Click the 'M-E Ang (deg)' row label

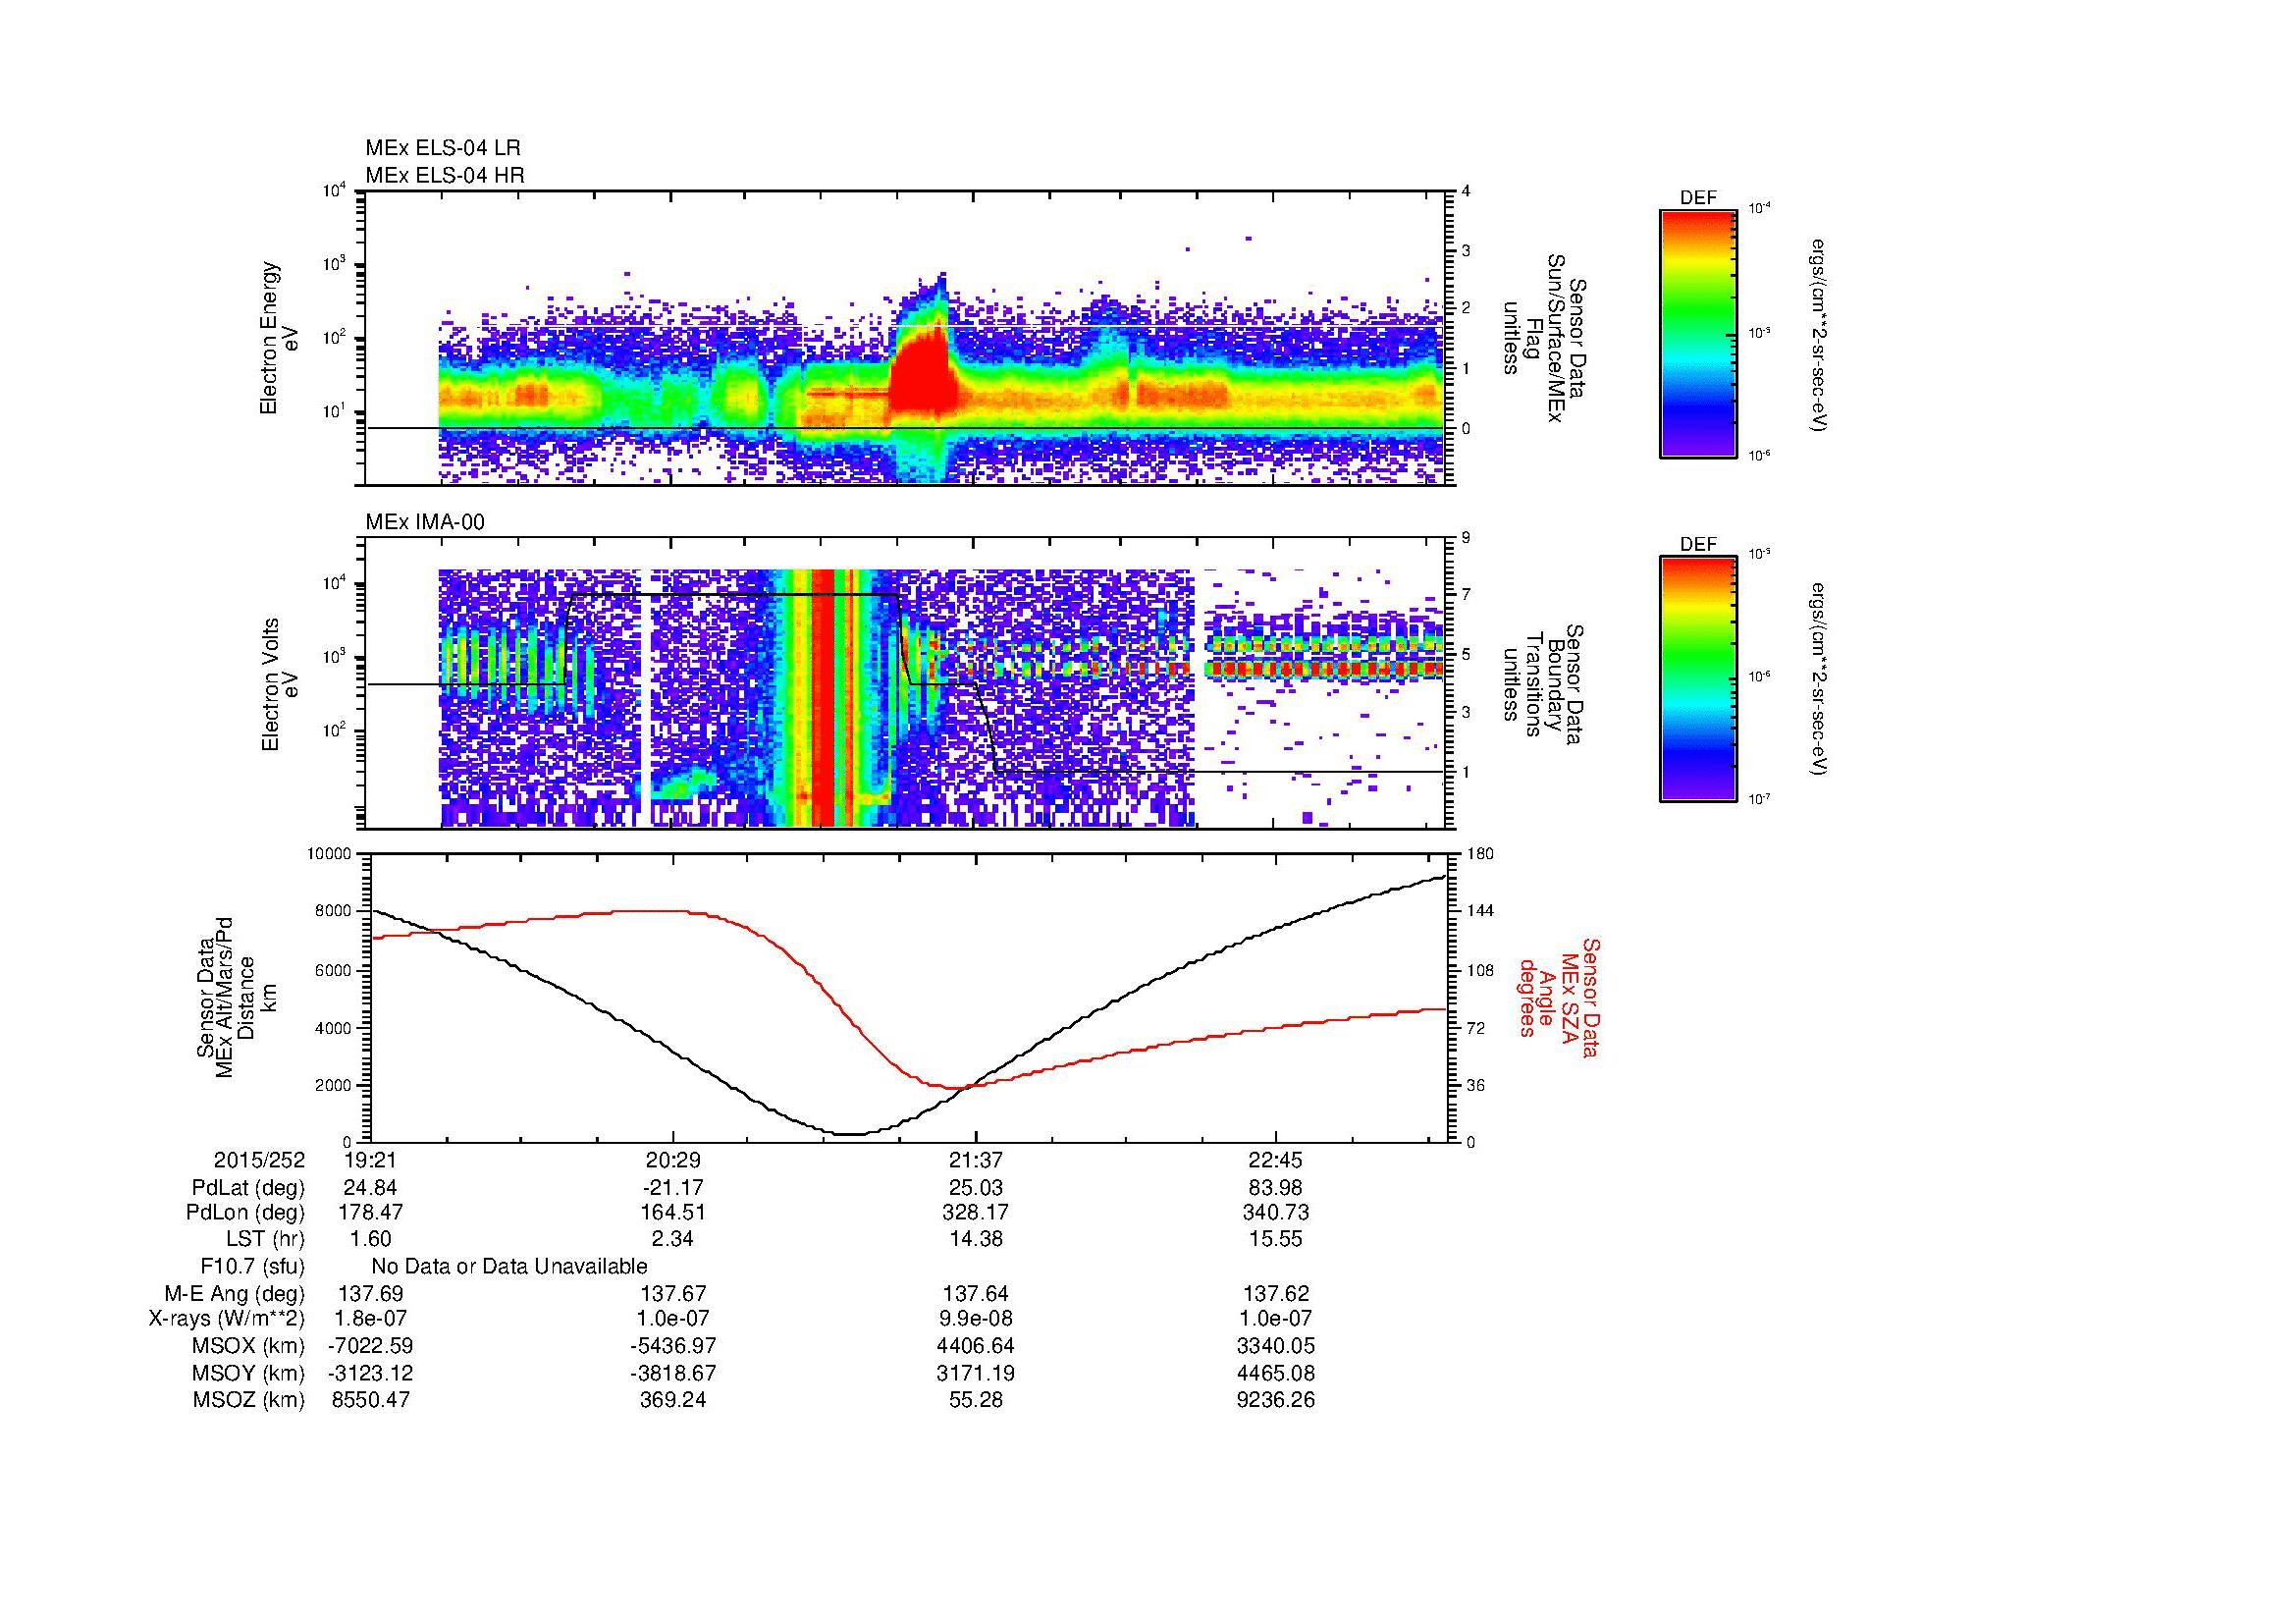[x=235, y=1293]
